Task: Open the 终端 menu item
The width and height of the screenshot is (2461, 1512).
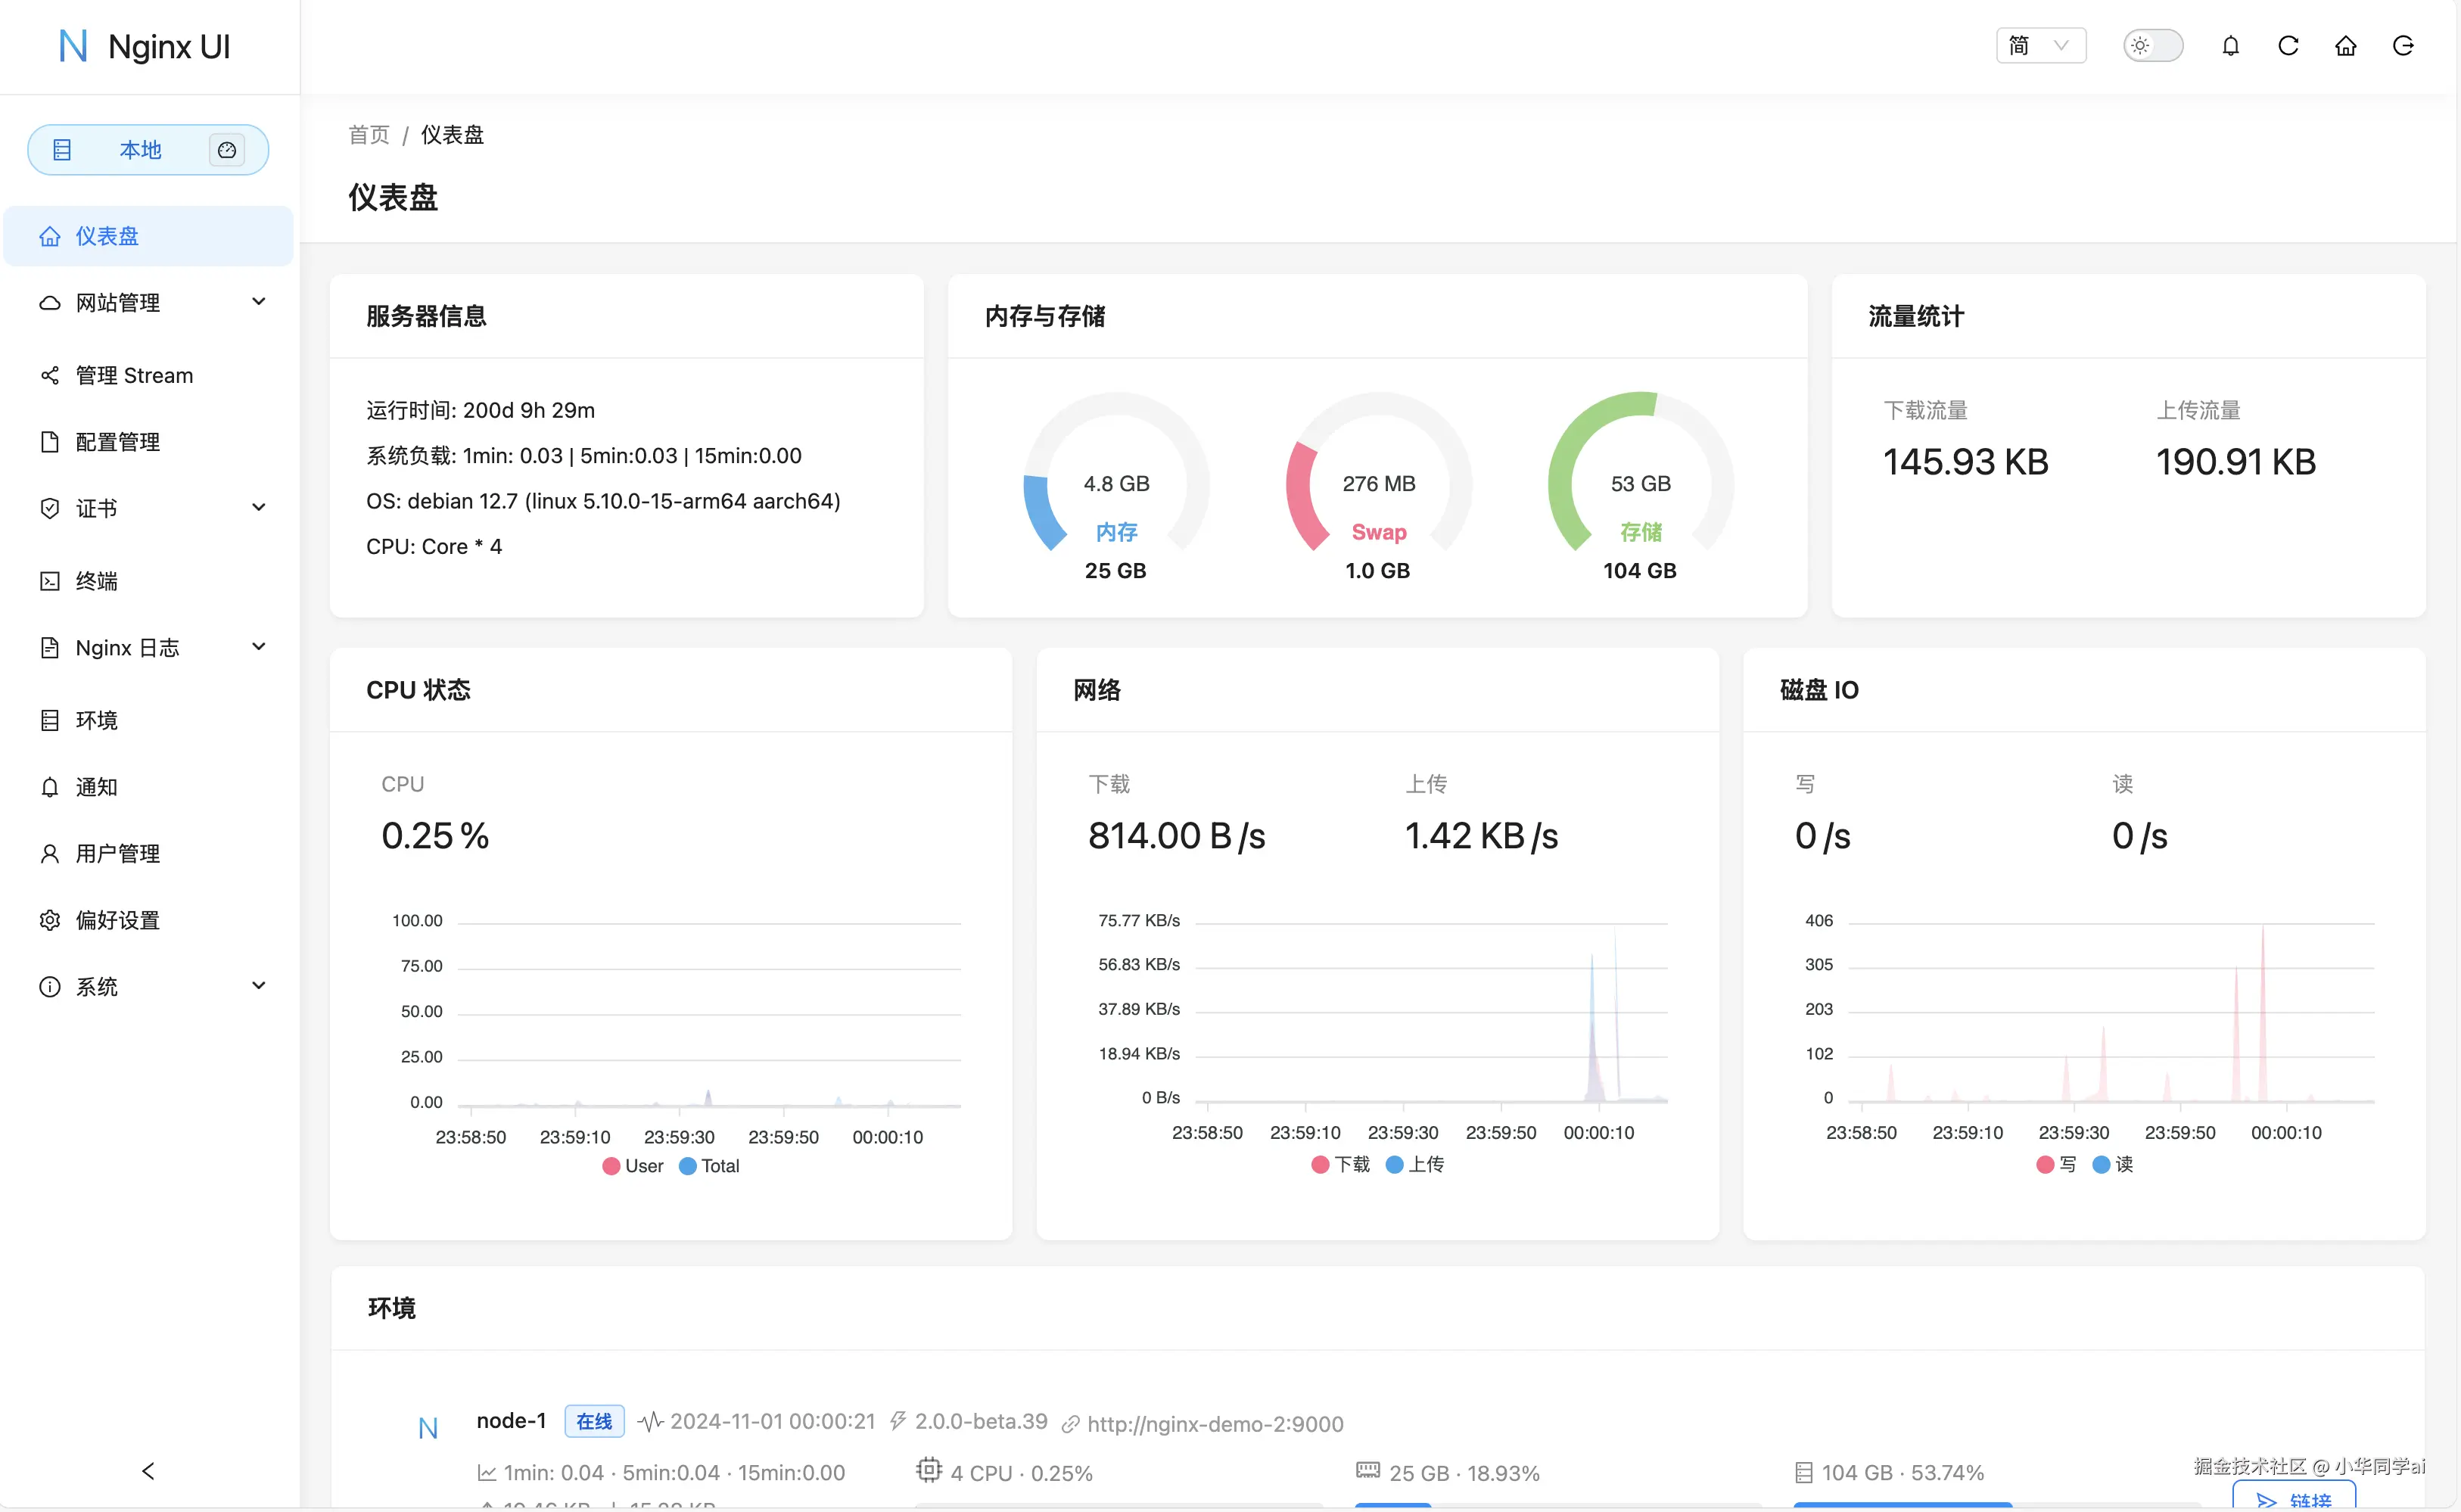Action: point(97,581)
